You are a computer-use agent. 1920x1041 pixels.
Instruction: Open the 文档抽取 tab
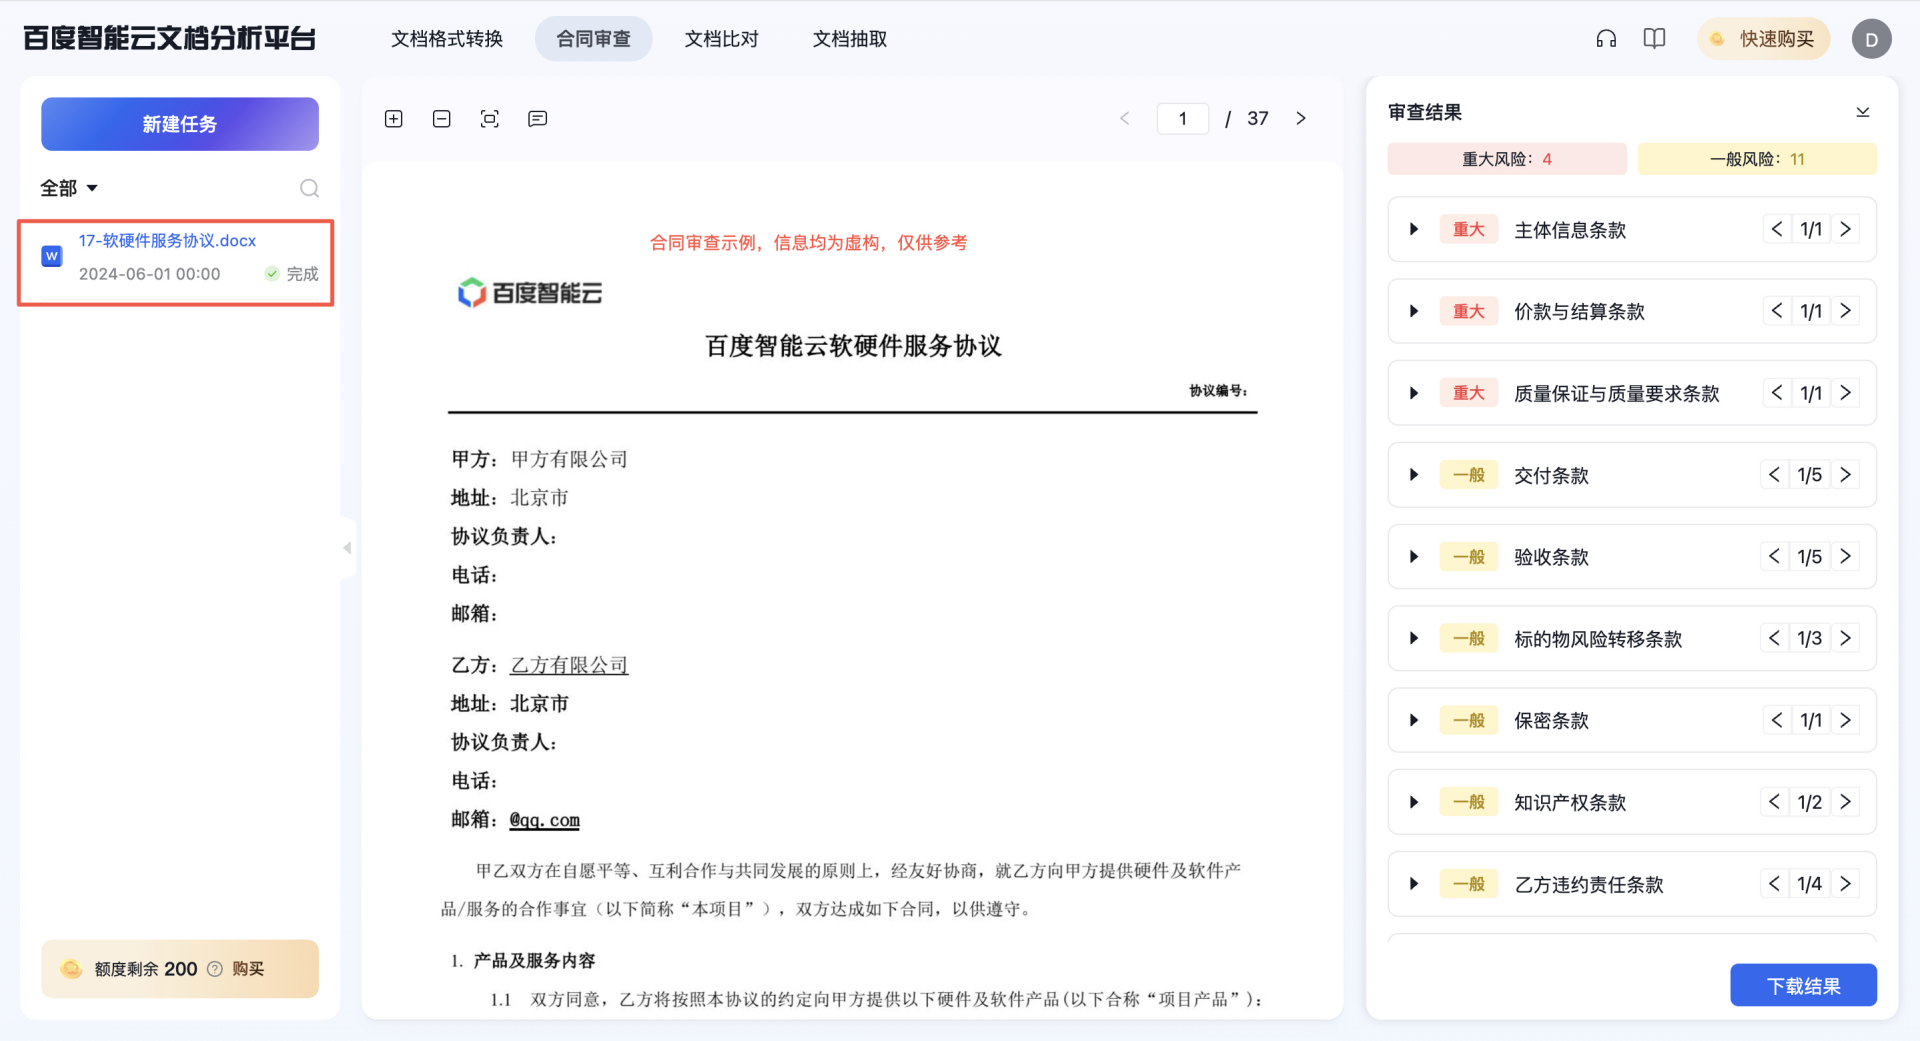[850, 39]
